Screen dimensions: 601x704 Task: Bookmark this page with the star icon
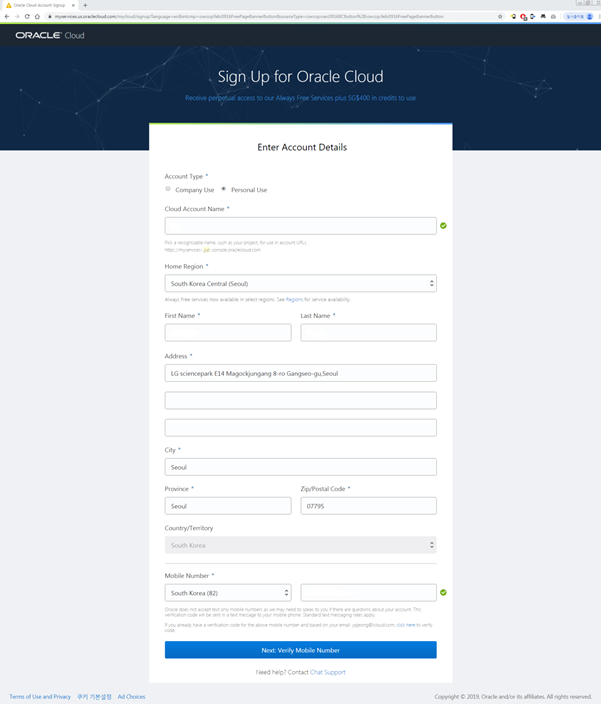coord(500,17)
